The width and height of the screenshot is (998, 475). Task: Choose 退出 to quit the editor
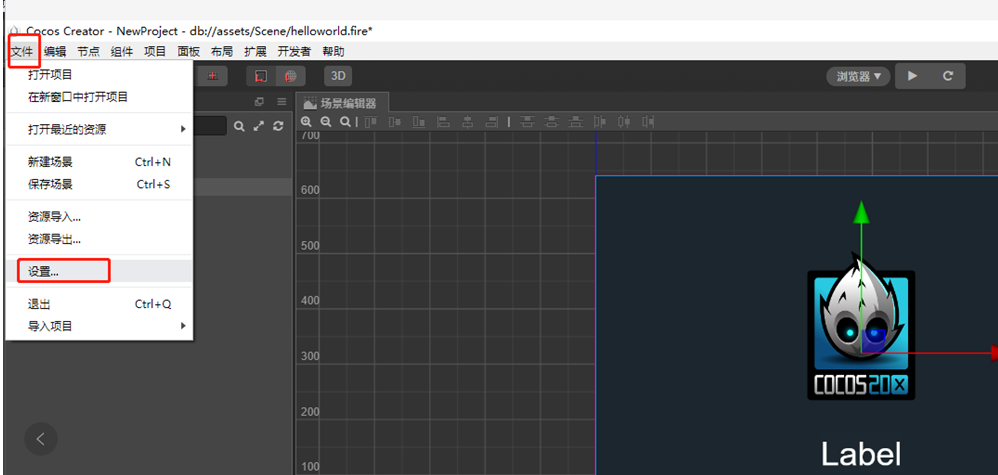coord(99,304)
